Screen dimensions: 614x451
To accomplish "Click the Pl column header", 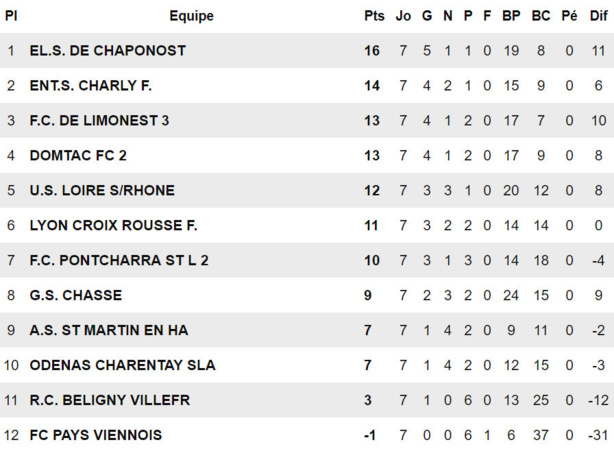I will click(x=11, y=16).
